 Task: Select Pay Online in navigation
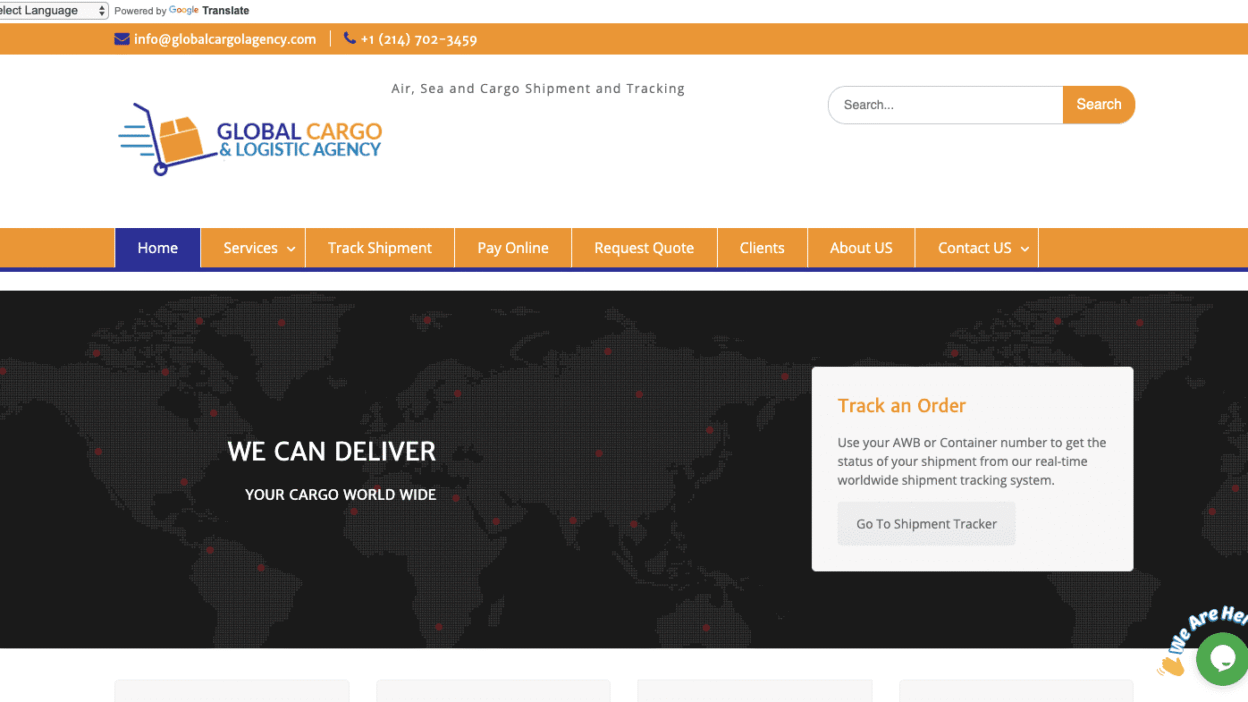pos(512,248)
